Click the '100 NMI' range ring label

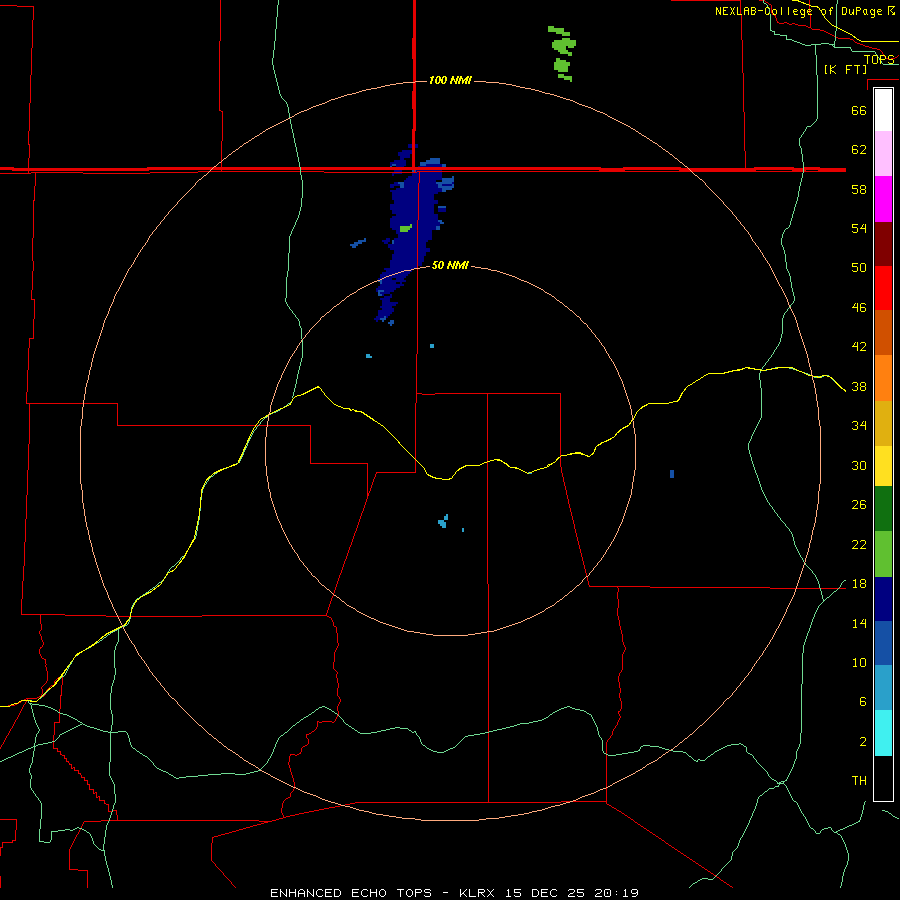point(450,80)
